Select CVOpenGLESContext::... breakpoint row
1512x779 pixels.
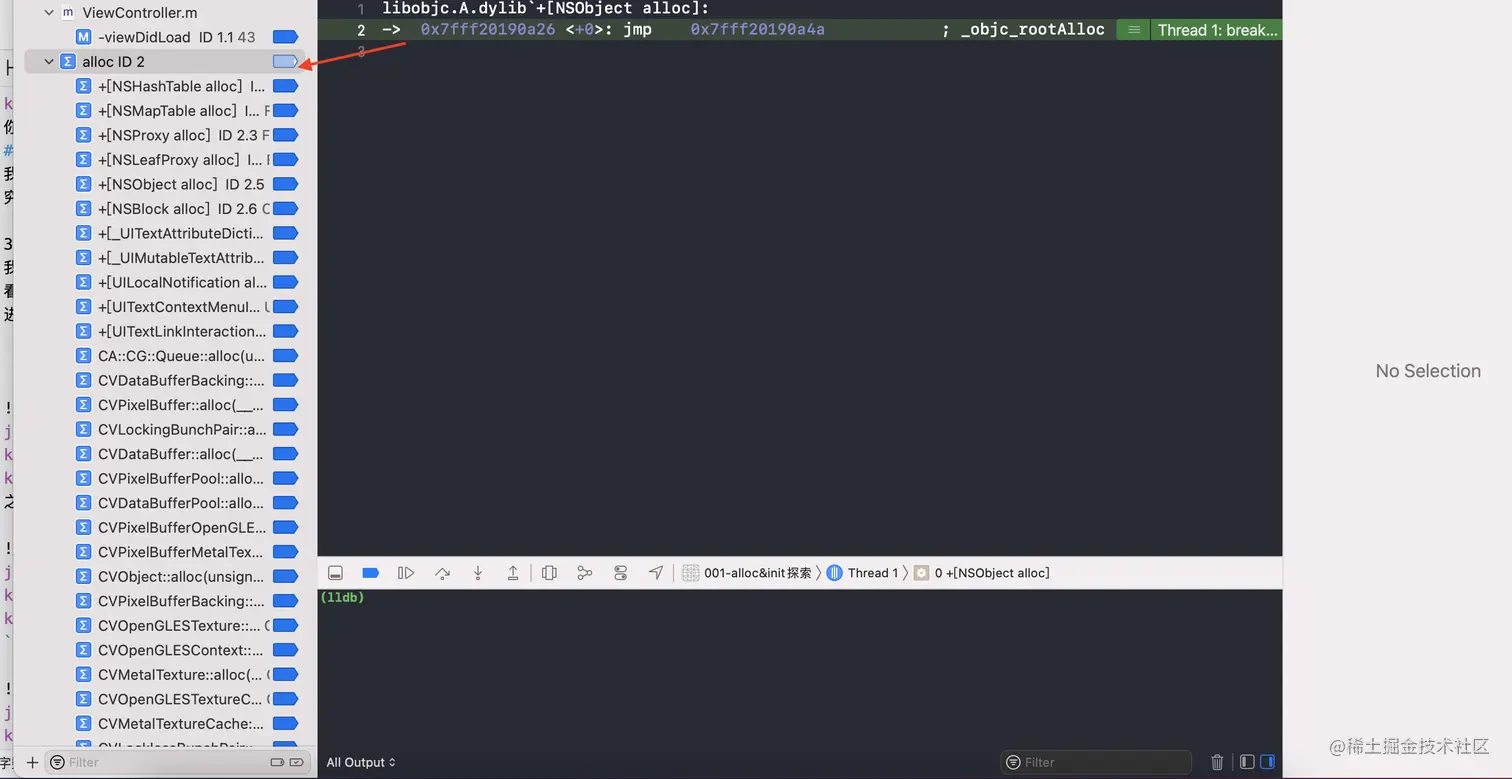[165, 650]
